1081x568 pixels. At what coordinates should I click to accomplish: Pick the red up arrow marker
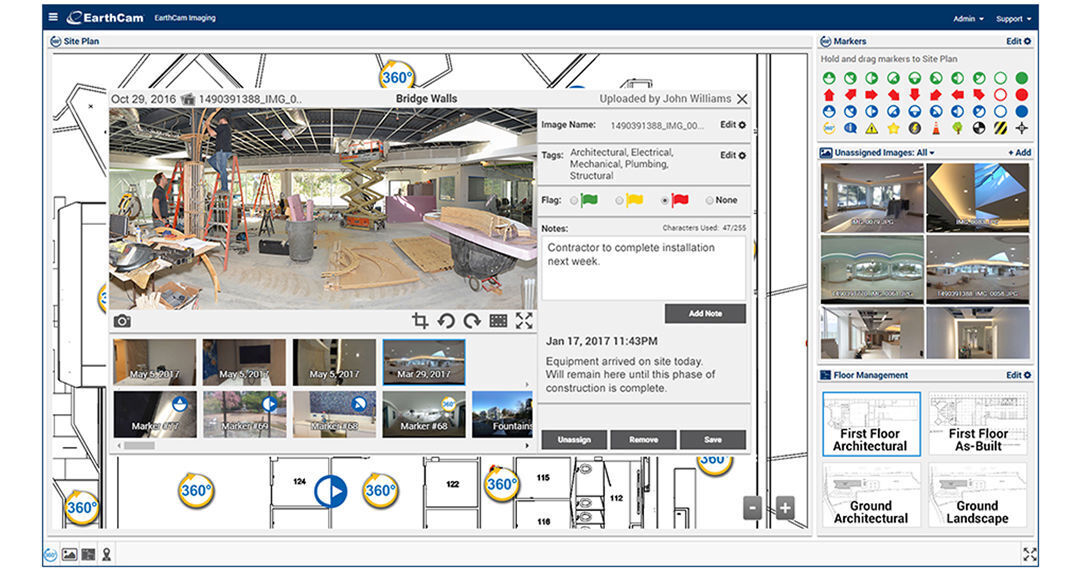pyautogui.click(x=829, y=94)
